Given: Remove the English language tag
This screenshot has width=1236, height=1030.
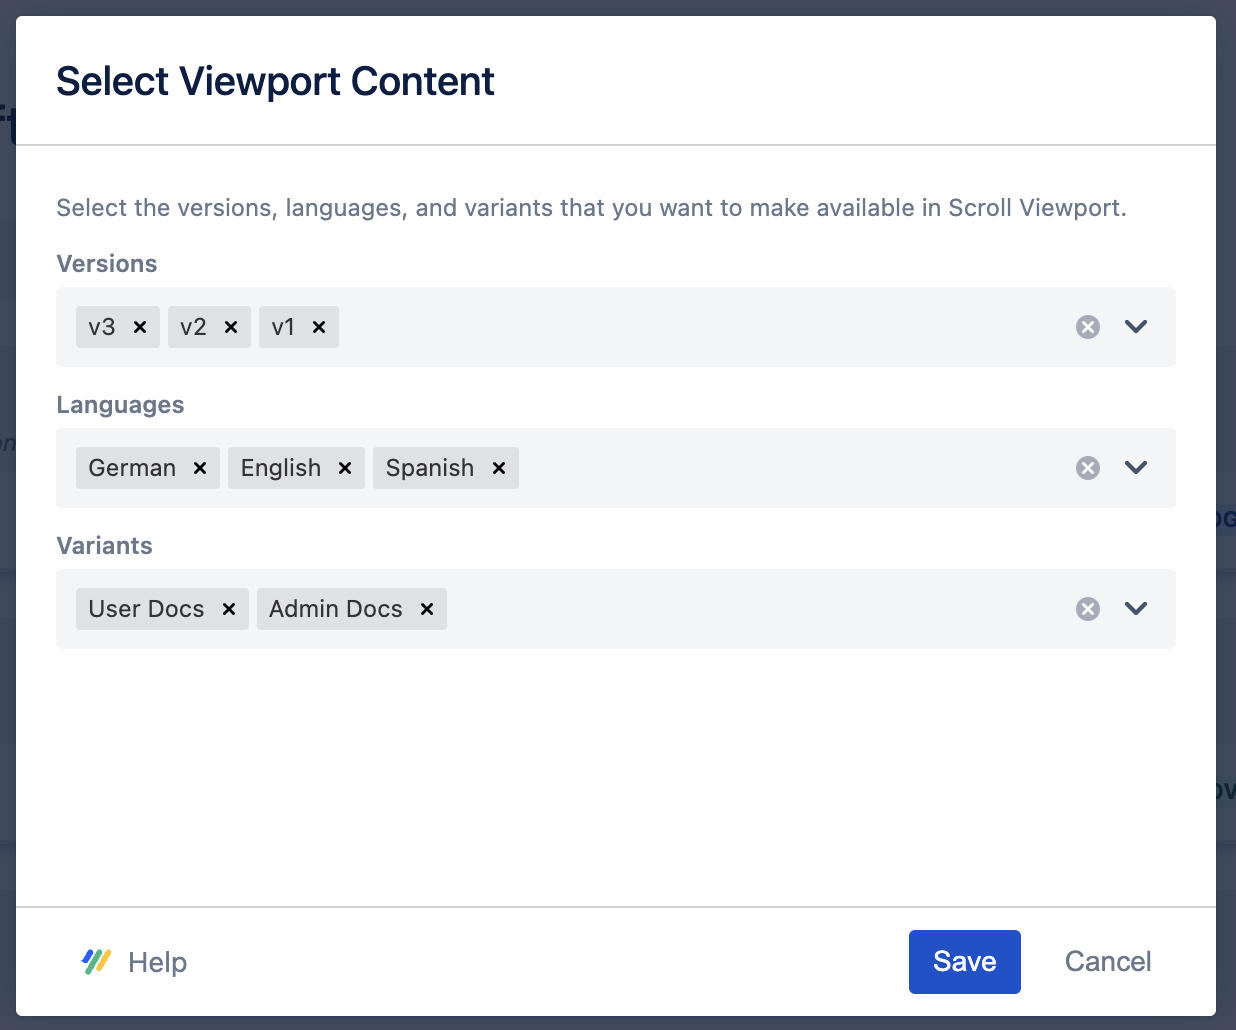Looking at the screenshot, I should (x=345, y=468).
